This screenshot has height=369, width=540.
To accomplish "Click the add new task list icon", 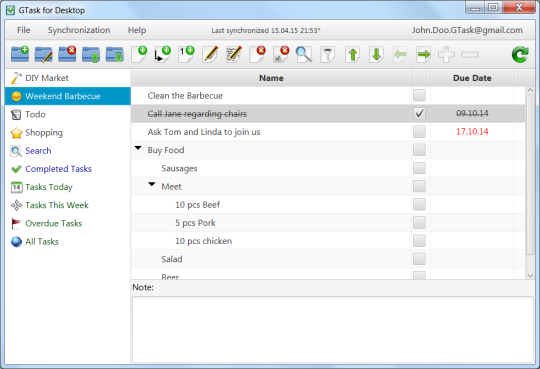I will pyautogui.click(x=20, y=54).
